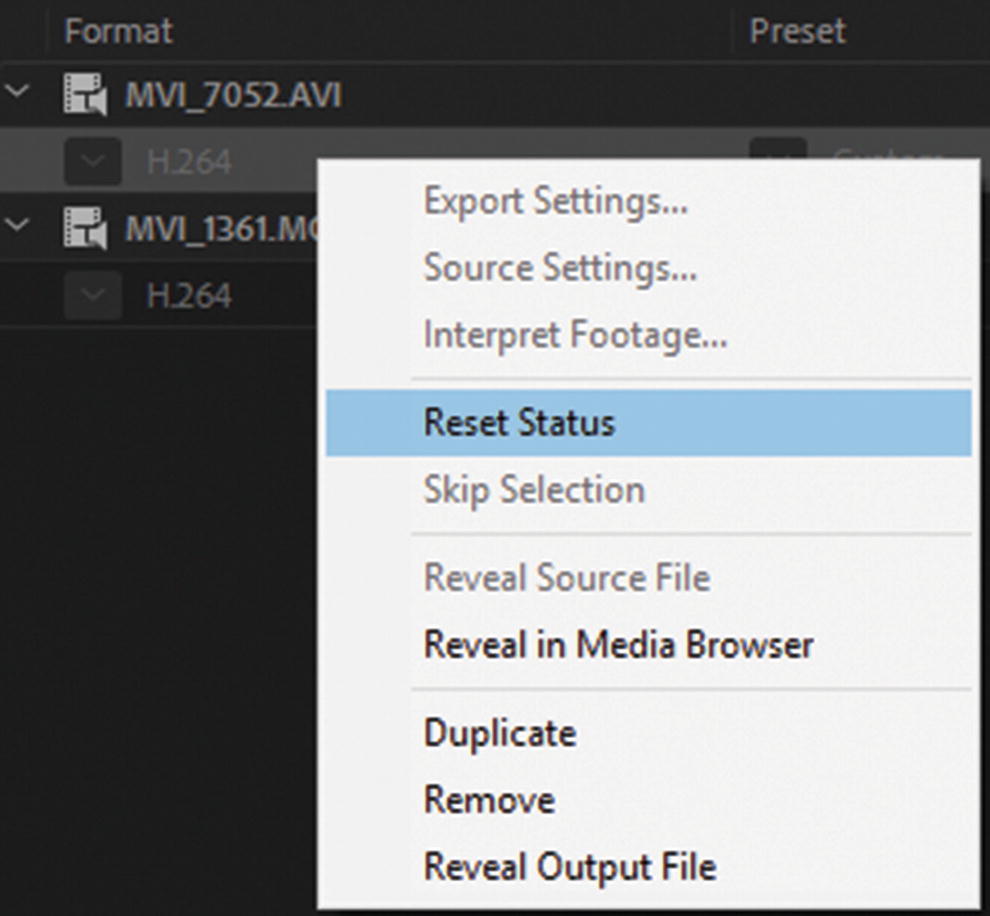Choose Reveal in Media Browser
The height and width of the screenshot is (916, 990).
tap(618, 644)
